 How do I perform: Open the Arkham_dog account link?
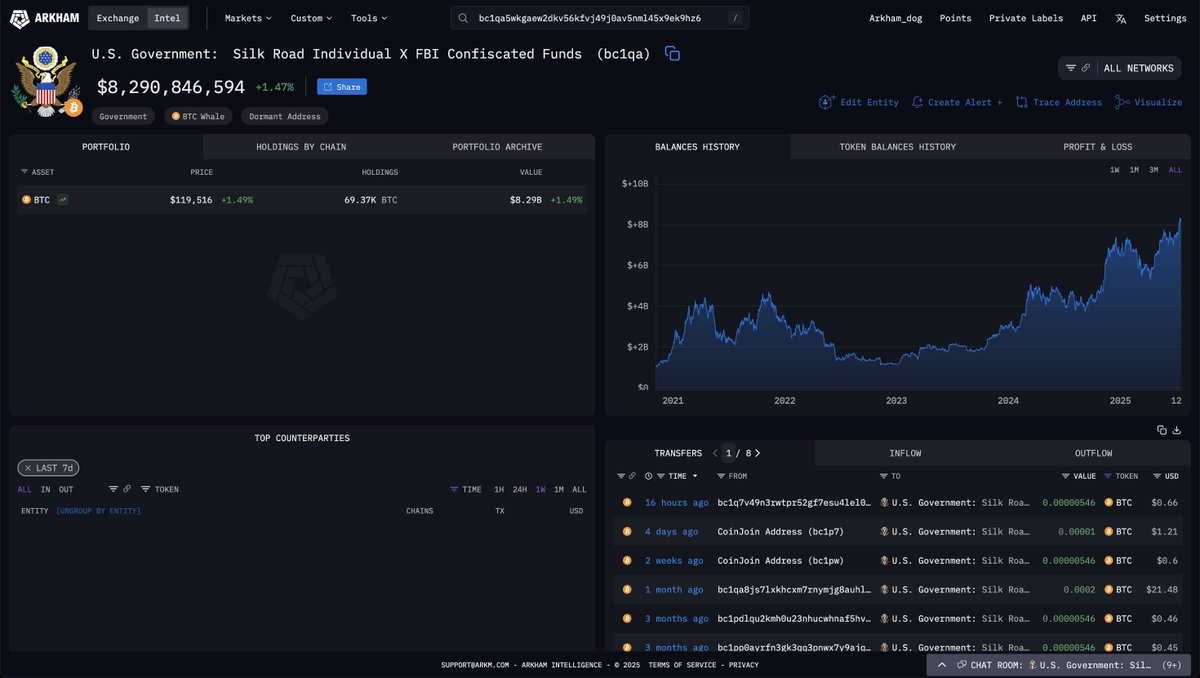(x=896, y=18)
